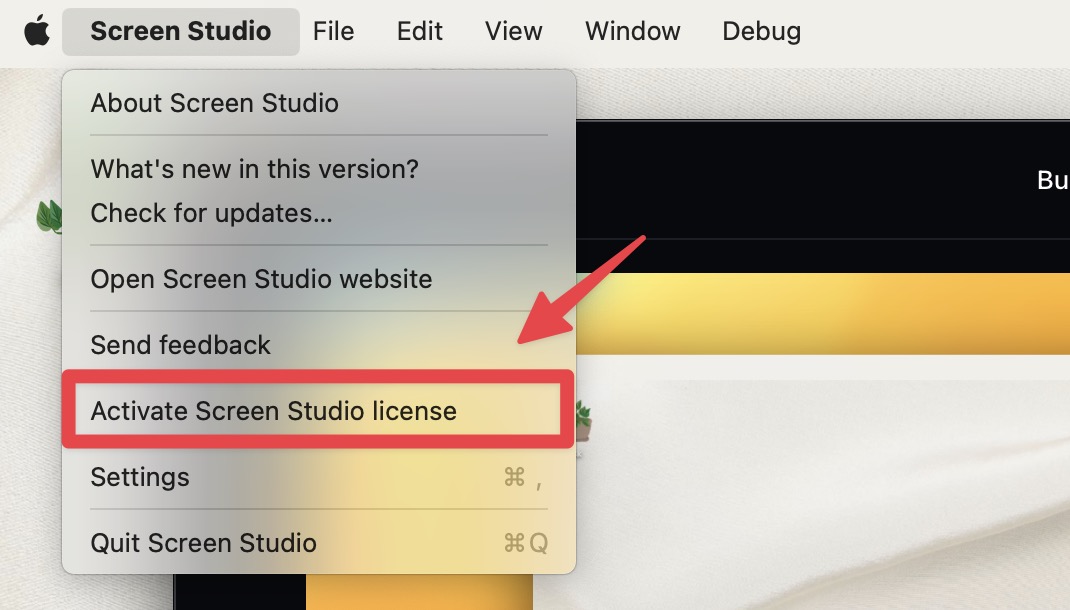Close the open Screen Studio menu via its title
Viewport: 1070px width, 610px height.
tap(181, 31)
